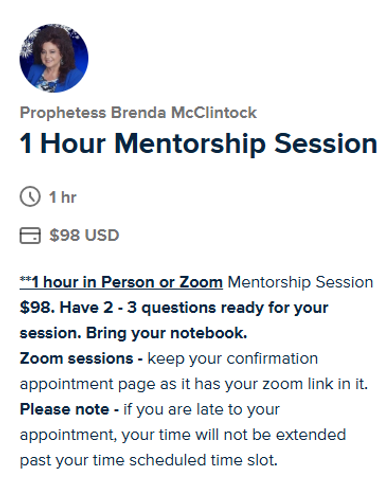Click the word Session in the large heading
This screenshot has height=503, width=377.
(325, 143)
